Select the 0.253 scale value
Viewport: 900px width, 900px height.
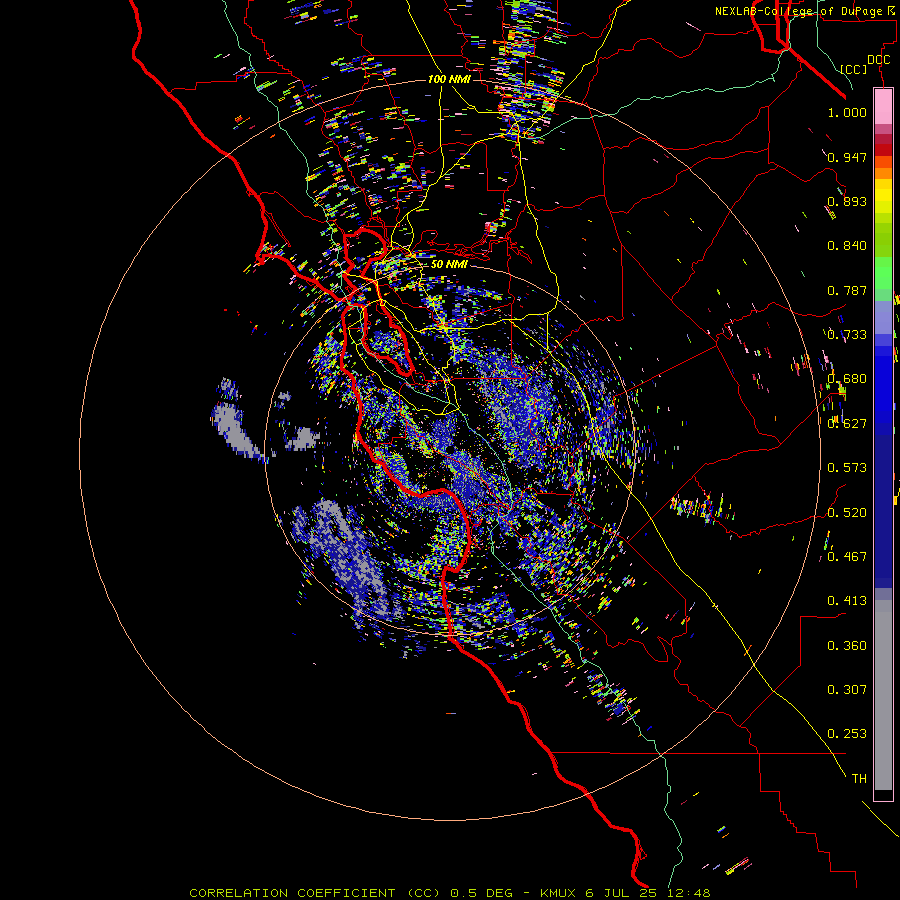847,734
